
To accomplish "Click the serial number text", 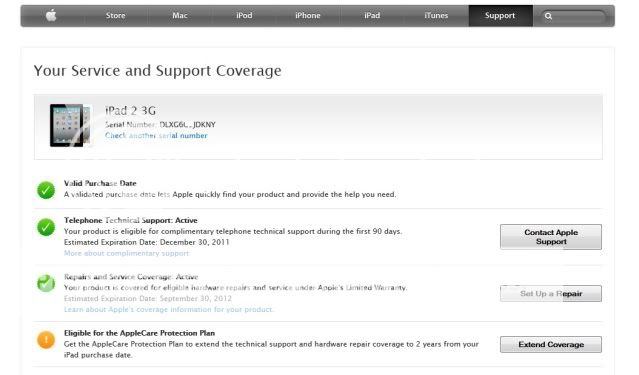I will [160, 124].
